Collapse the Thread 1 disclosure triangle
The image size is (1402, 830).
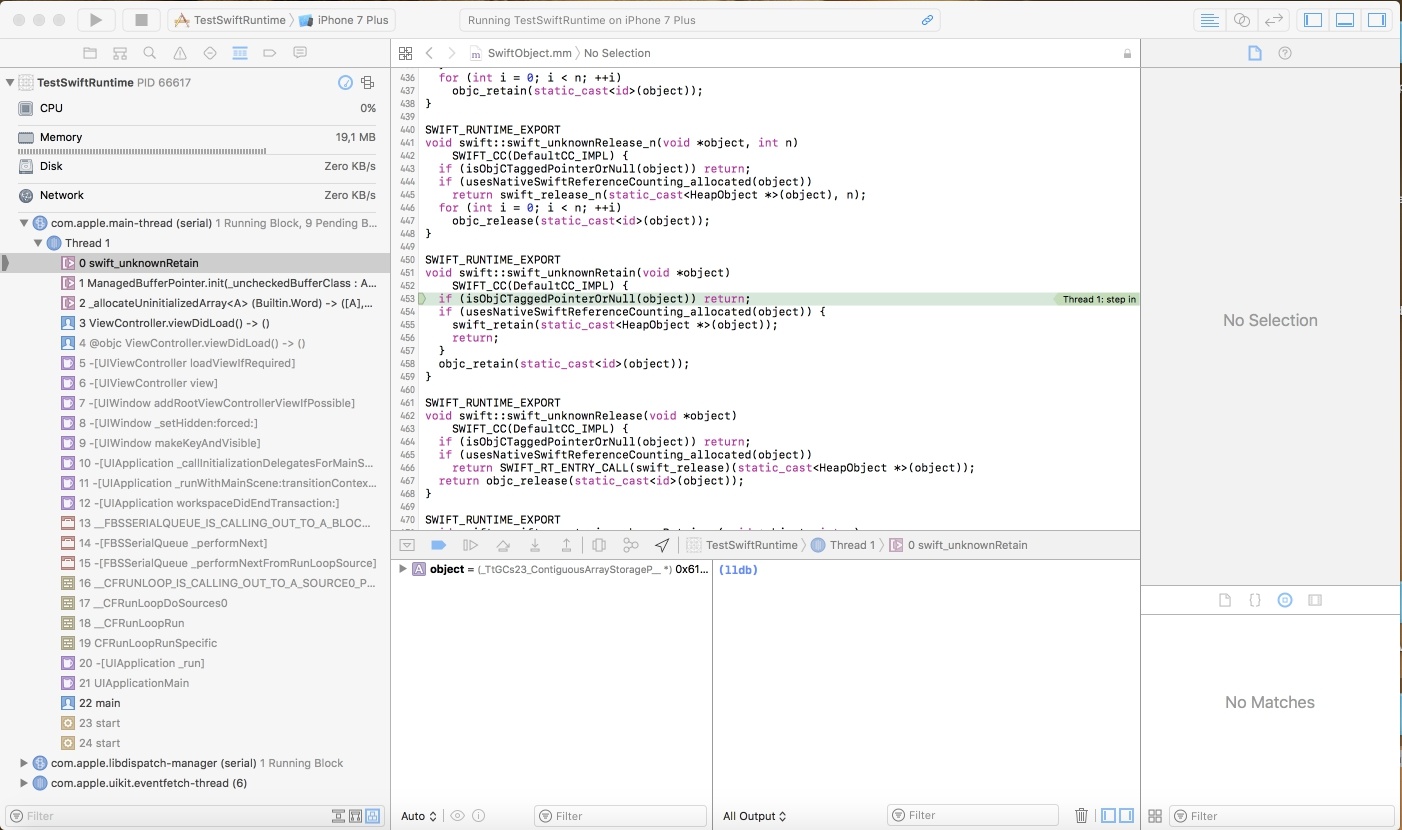click(39, 243)
